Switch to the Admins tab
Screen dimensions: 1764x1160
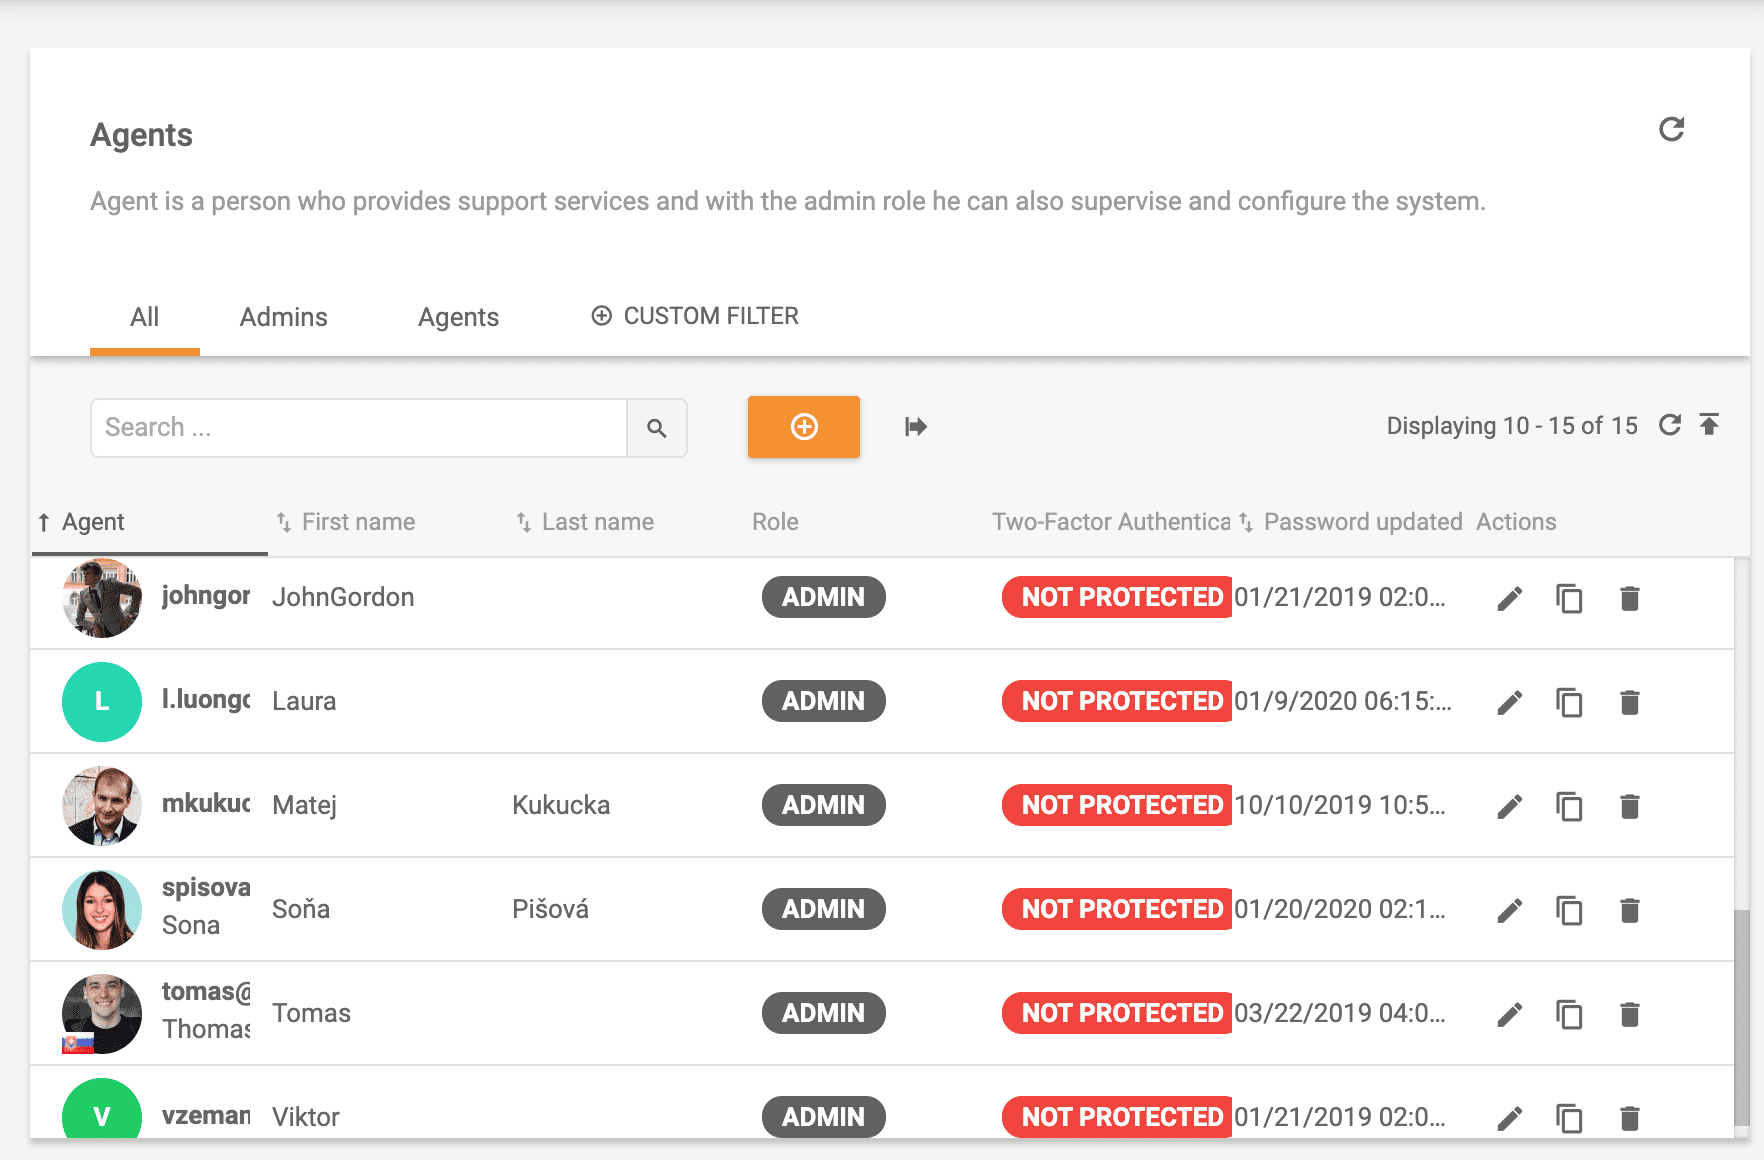point(283,317)
